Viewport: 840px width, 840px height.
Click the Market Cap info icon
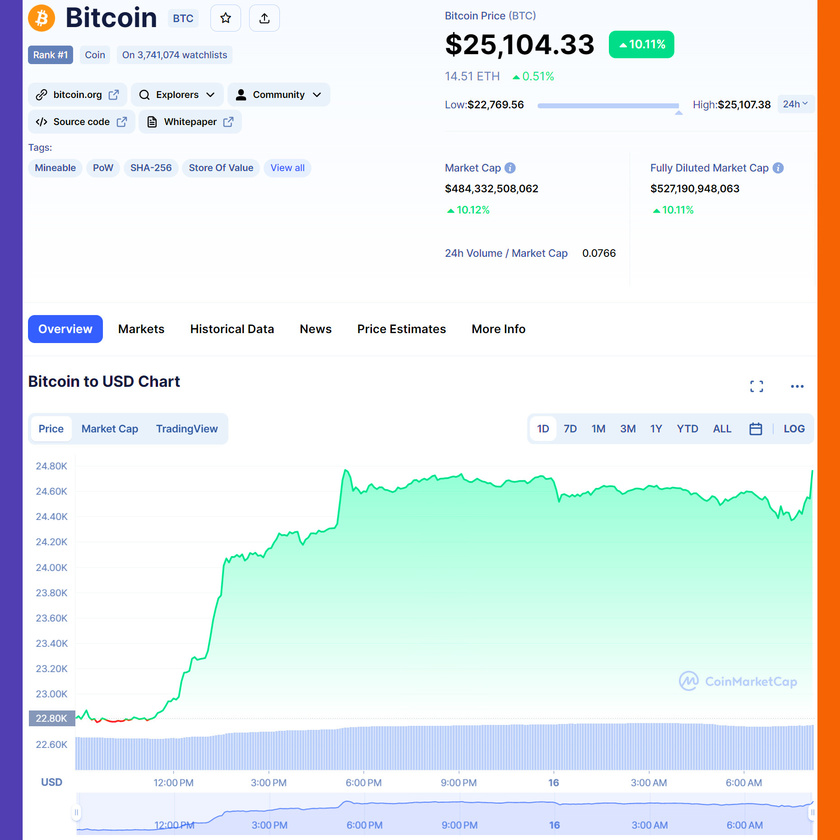point(510,168)
